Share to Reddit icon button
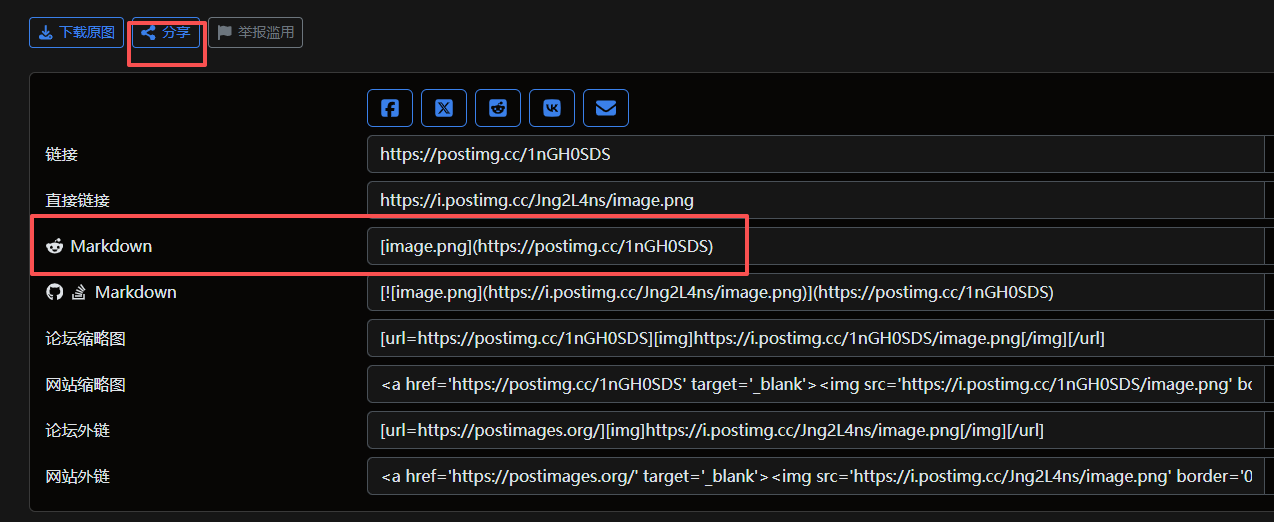1274x522 pixels. 498,108
